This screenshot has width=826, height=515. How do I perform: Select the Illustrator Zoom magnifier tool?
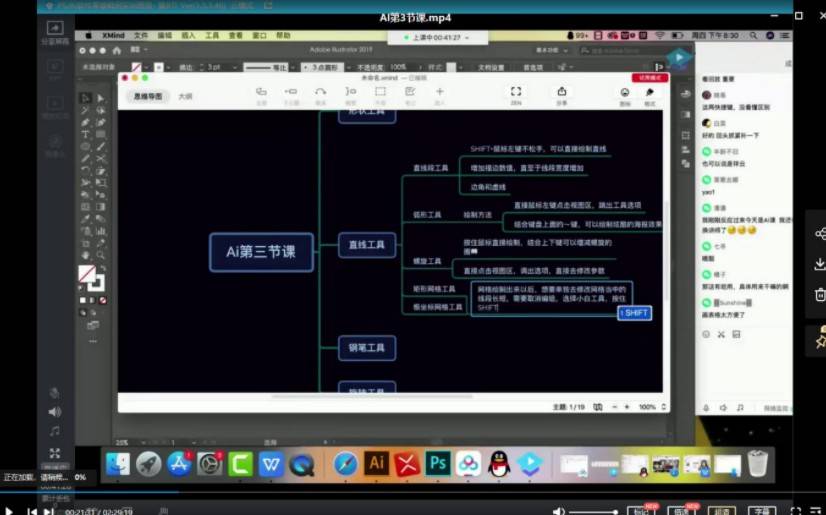tap(101, 255)
